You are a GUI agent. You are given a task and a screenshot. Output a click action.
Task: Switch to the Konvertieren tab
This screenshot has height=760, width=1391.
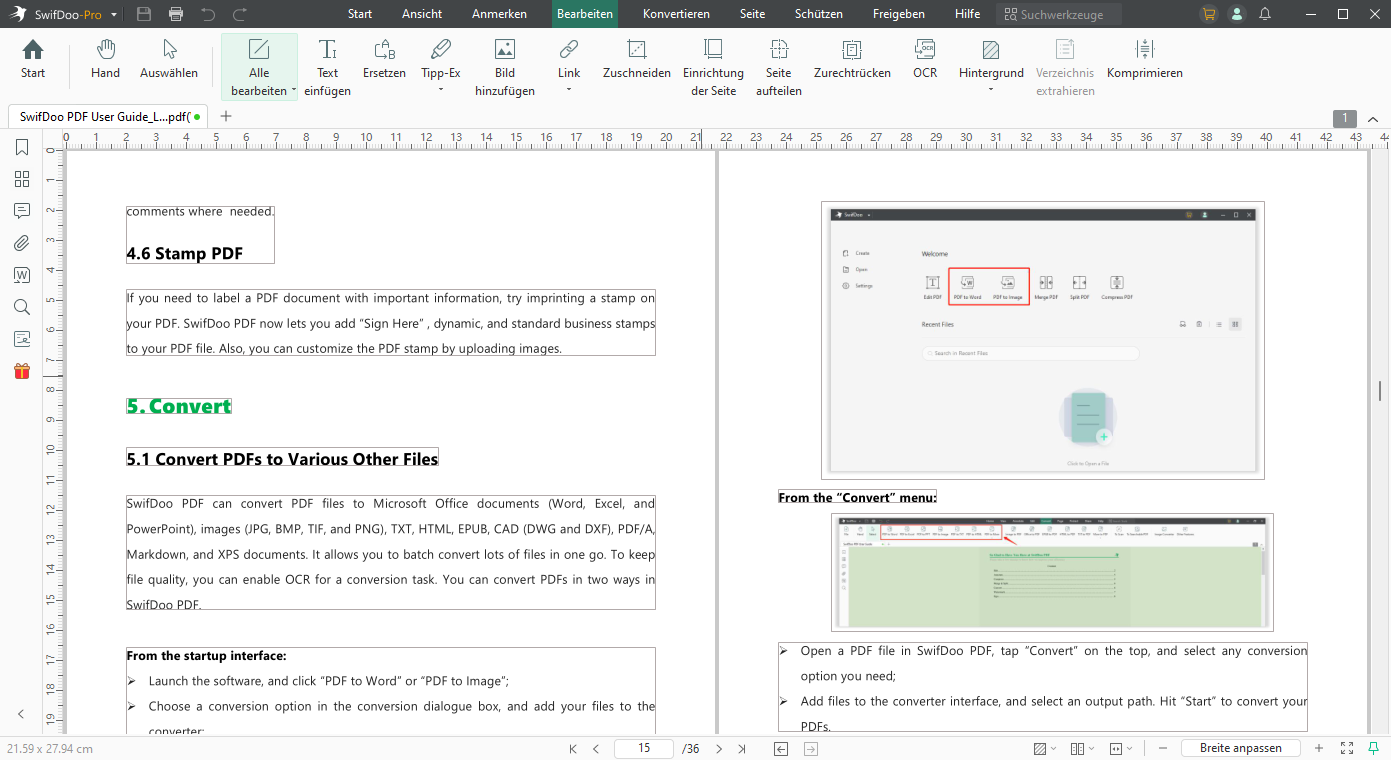pyautogui.click(x=676, y=14)
